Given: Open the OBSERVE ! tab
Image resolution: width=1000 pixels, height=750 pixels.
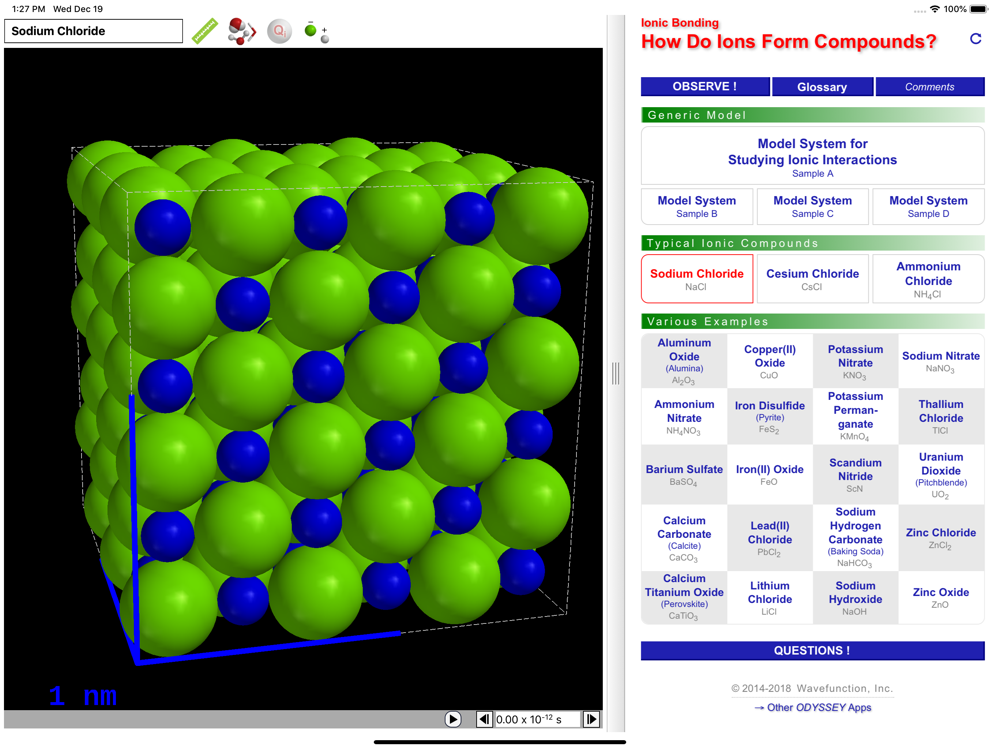Looking at the screenshot, I should (x=705, y=87).
